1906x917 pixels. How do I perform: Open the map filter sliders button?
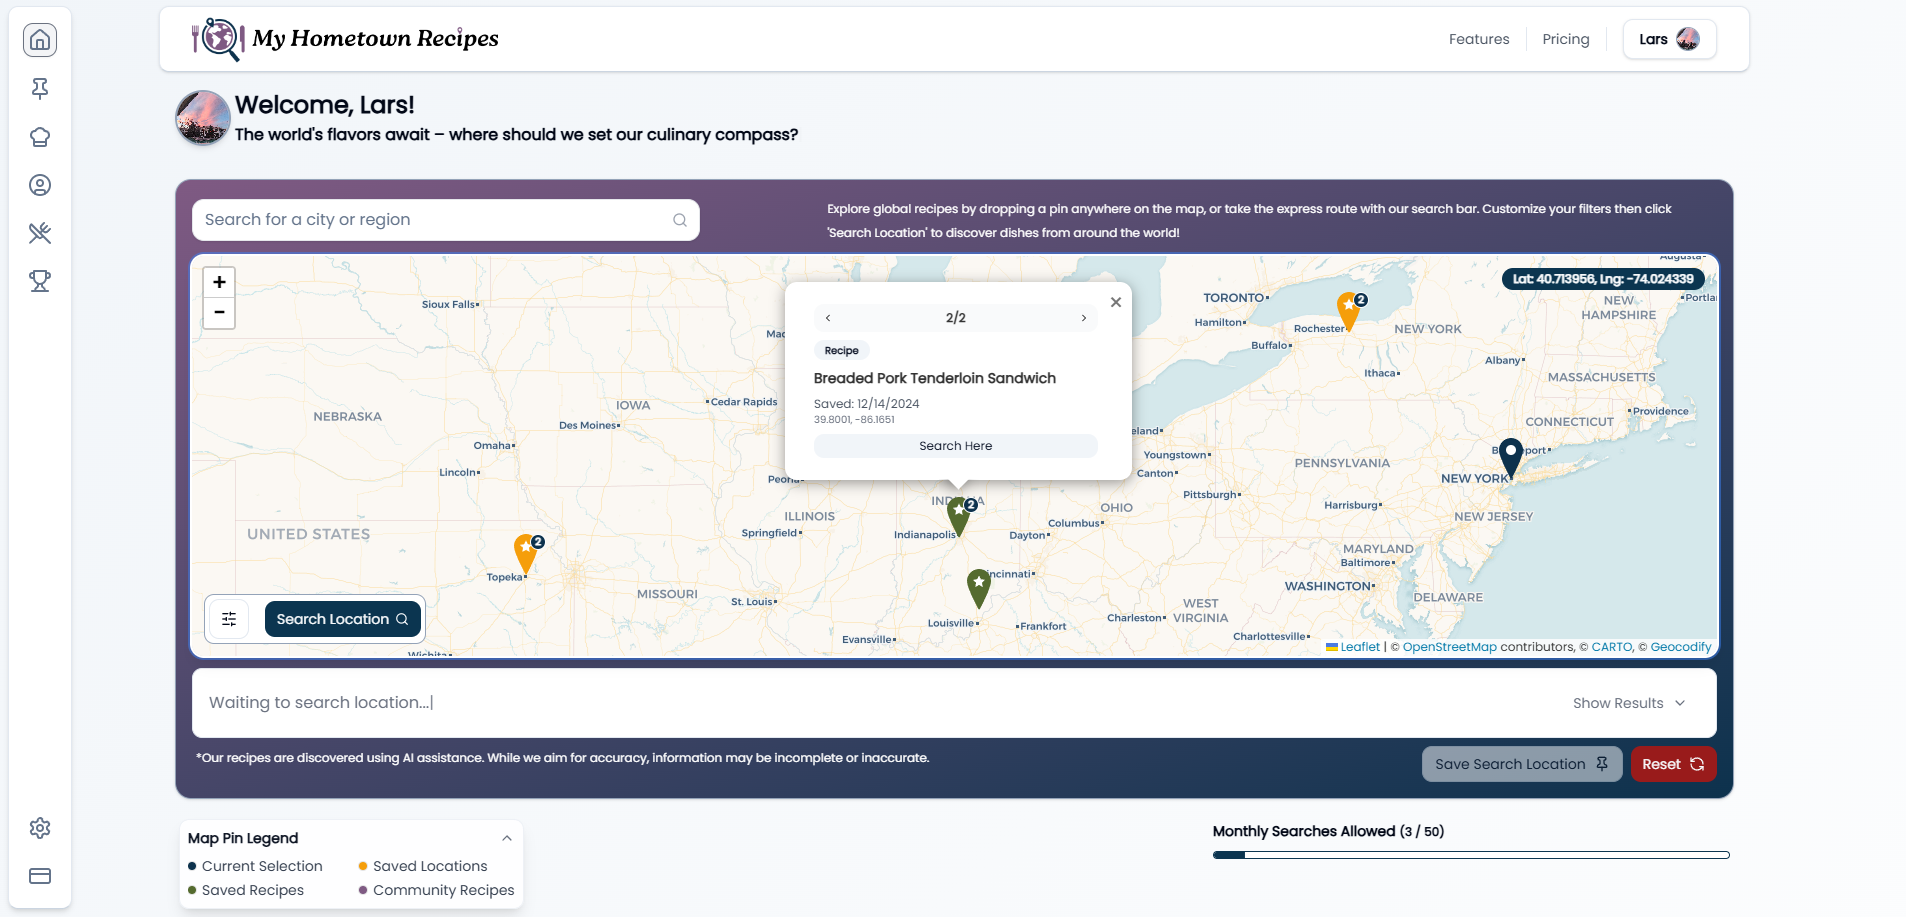point(229,619)
